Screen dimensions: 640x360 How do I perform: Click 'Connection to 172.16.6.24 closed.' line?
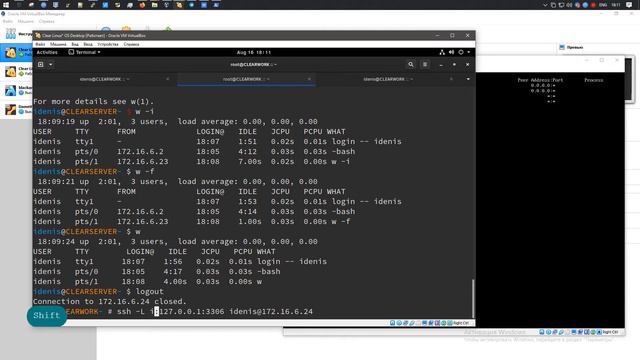pos(109,302)
